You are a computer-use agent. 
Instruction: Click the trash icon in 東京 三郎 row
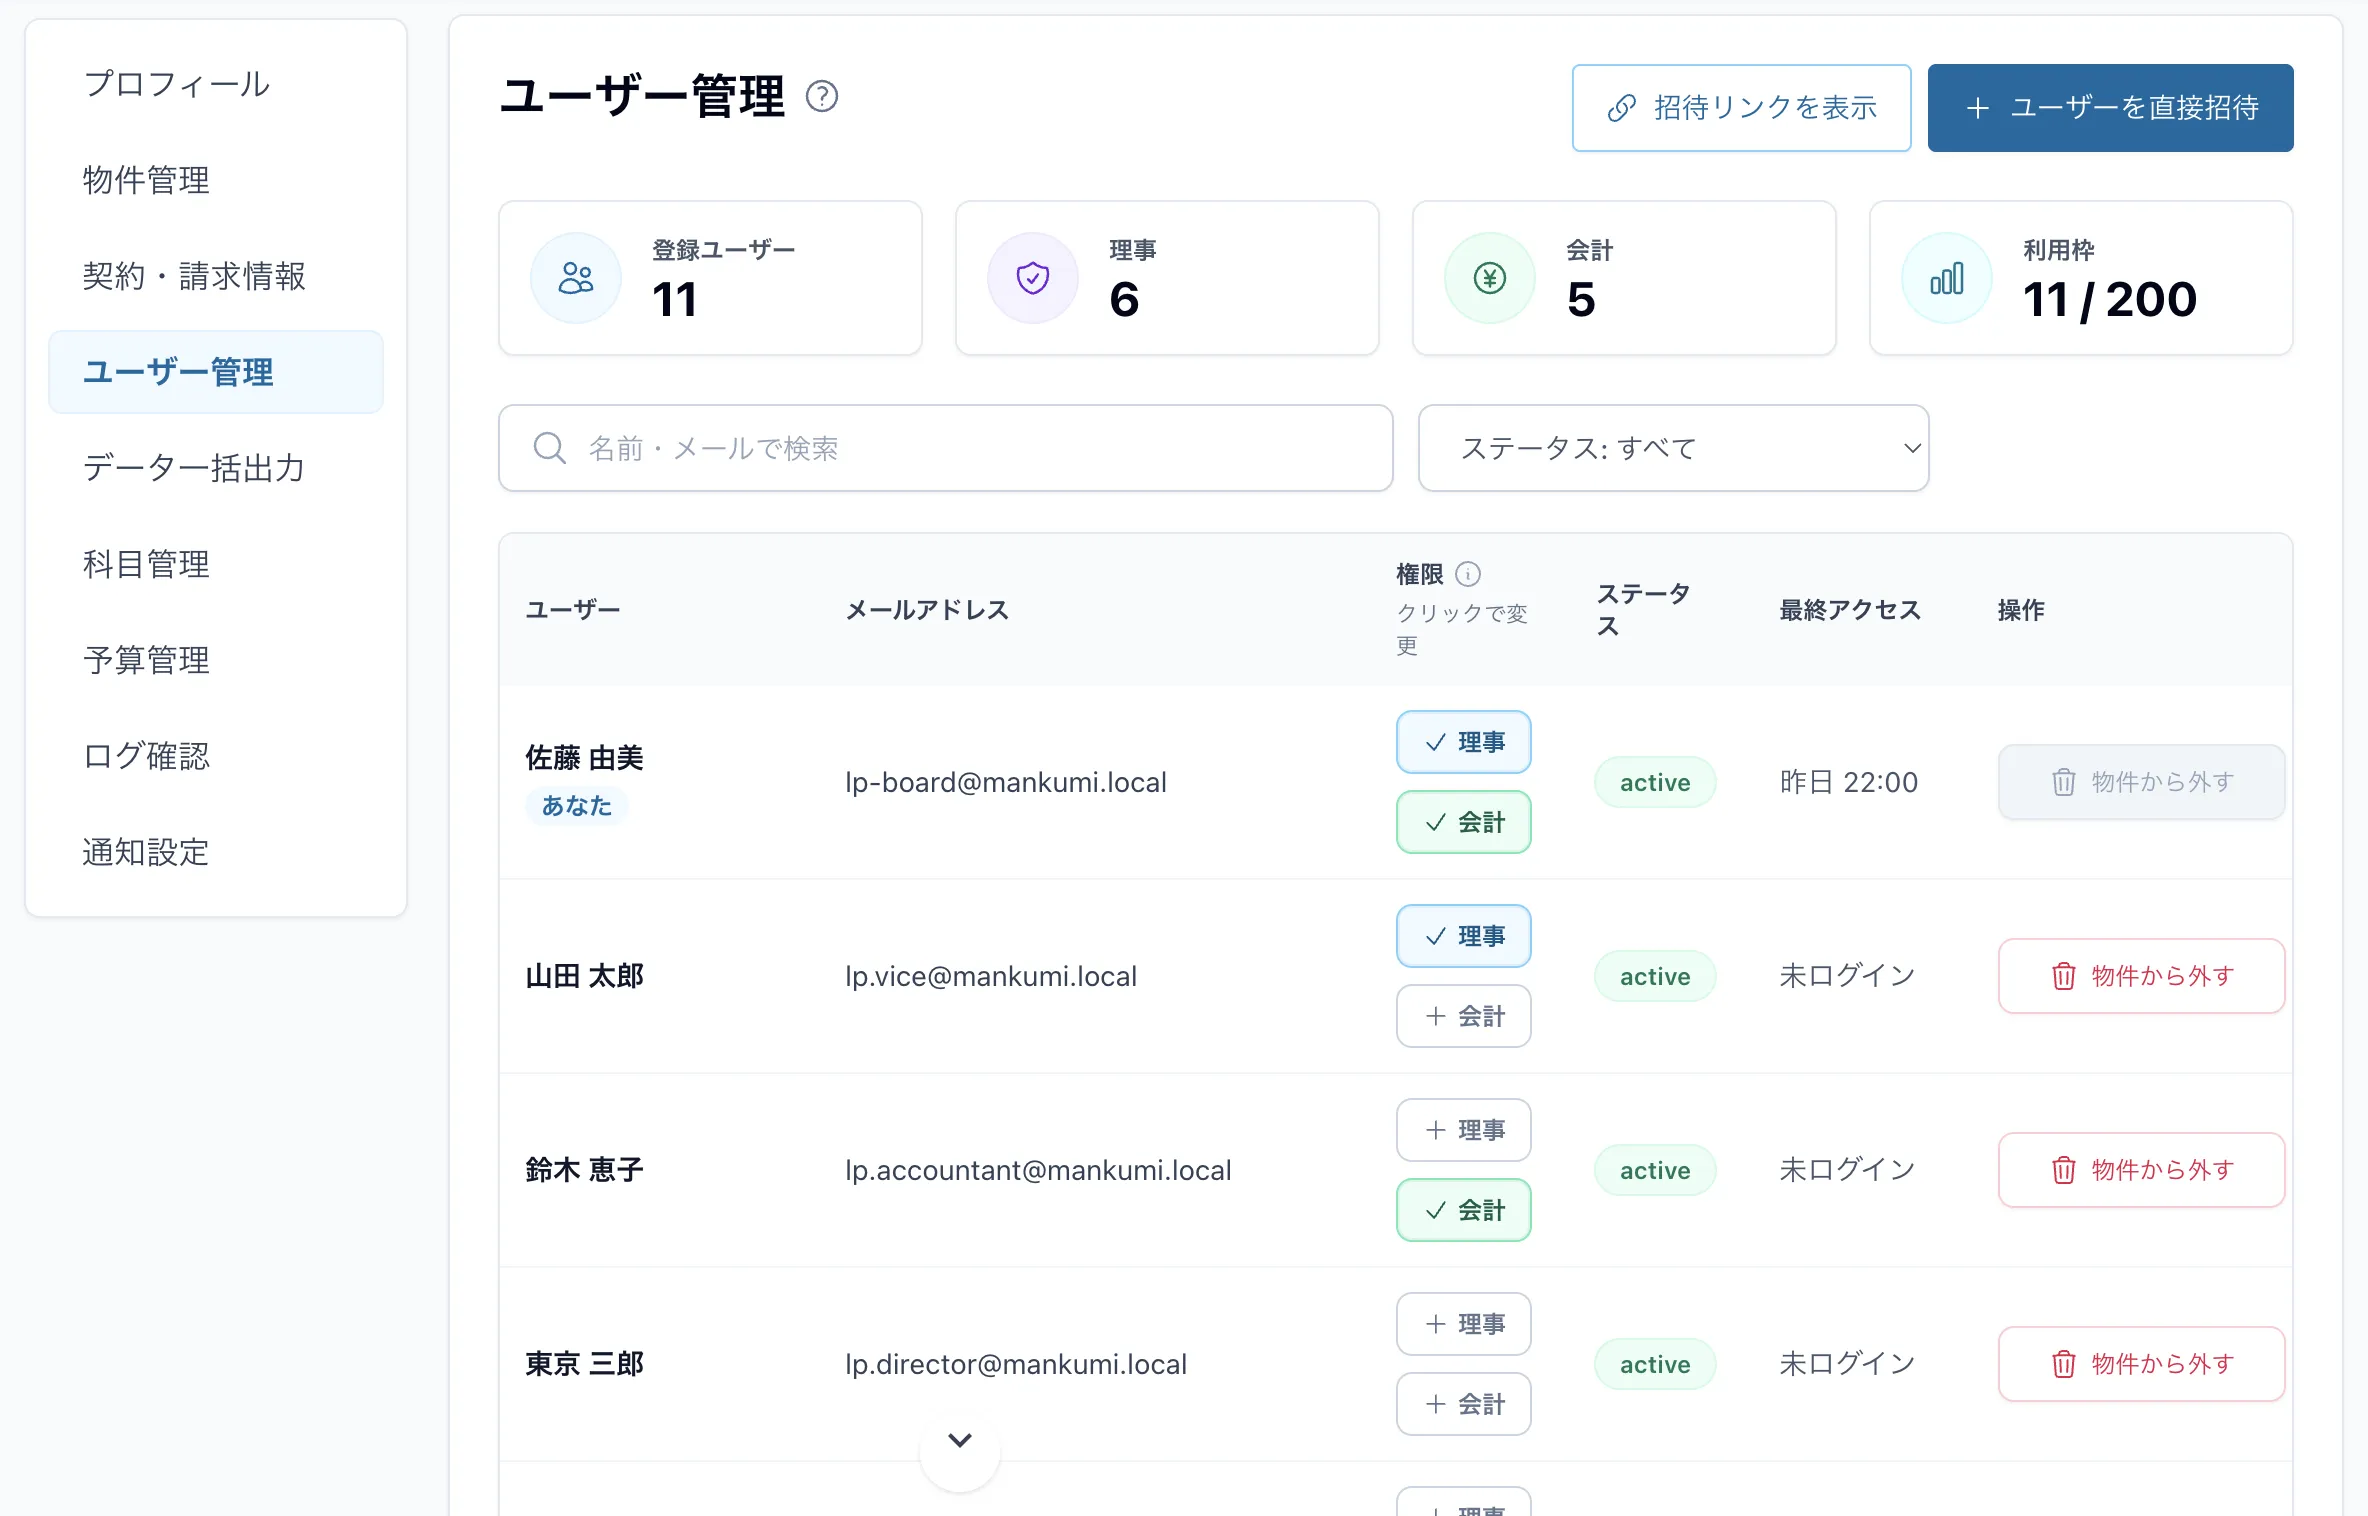pos(2064,1364)
